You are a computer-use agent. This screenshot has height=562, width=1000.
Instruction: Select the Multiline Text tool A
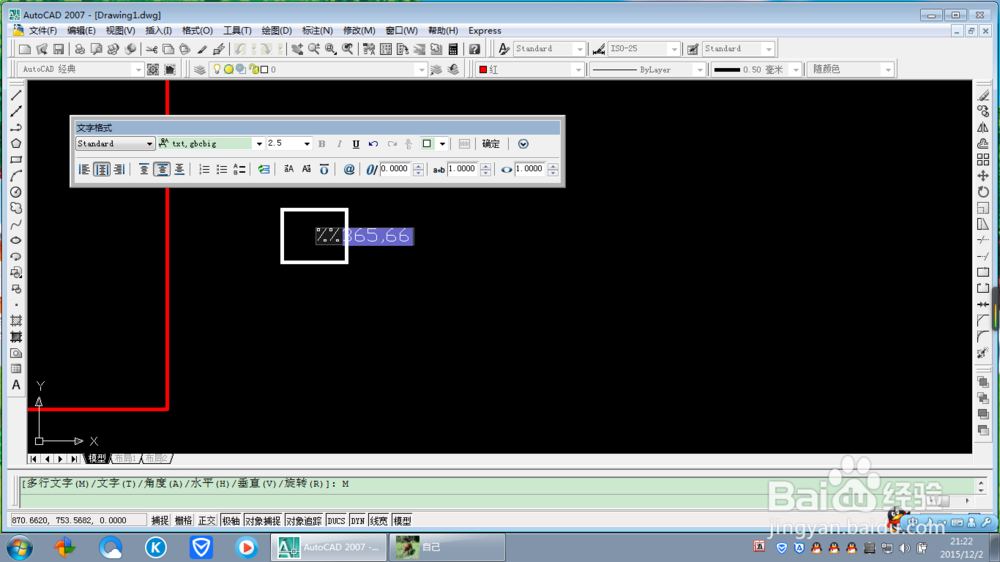click(x=16, y=385)
